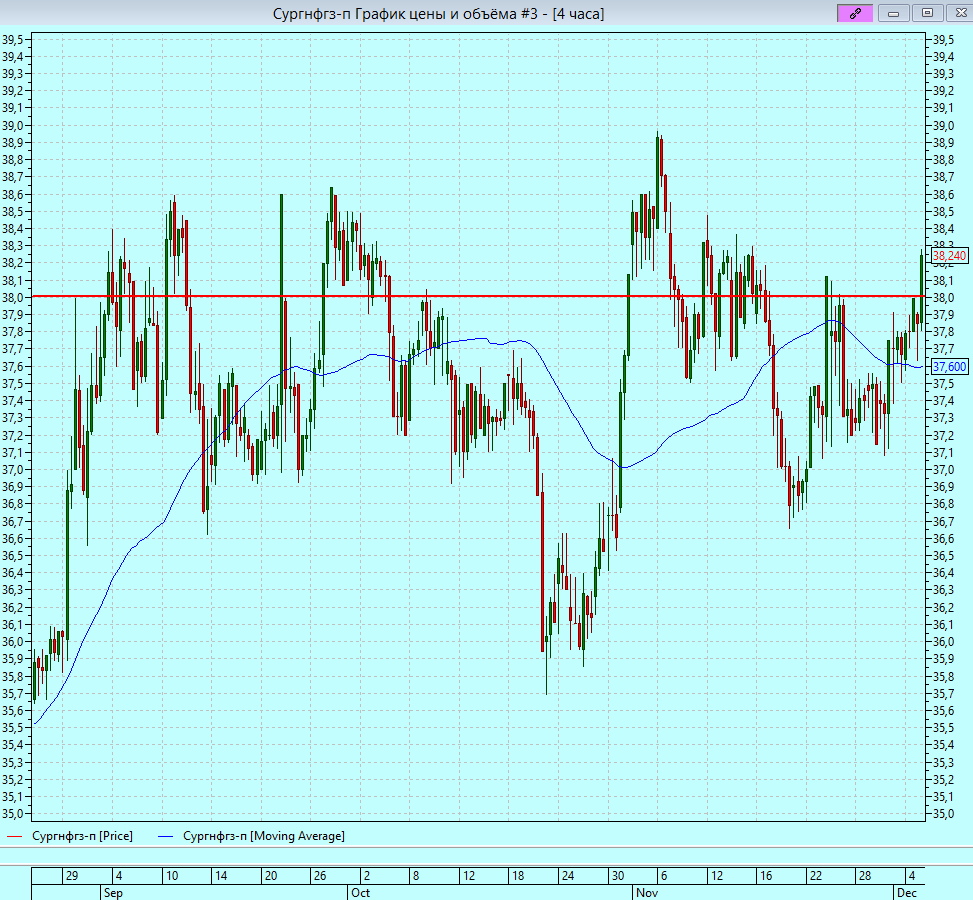The width and height of the screenshot is (973, 900).
Task: Click the red last price label 38,240
Action: [949, 256]
